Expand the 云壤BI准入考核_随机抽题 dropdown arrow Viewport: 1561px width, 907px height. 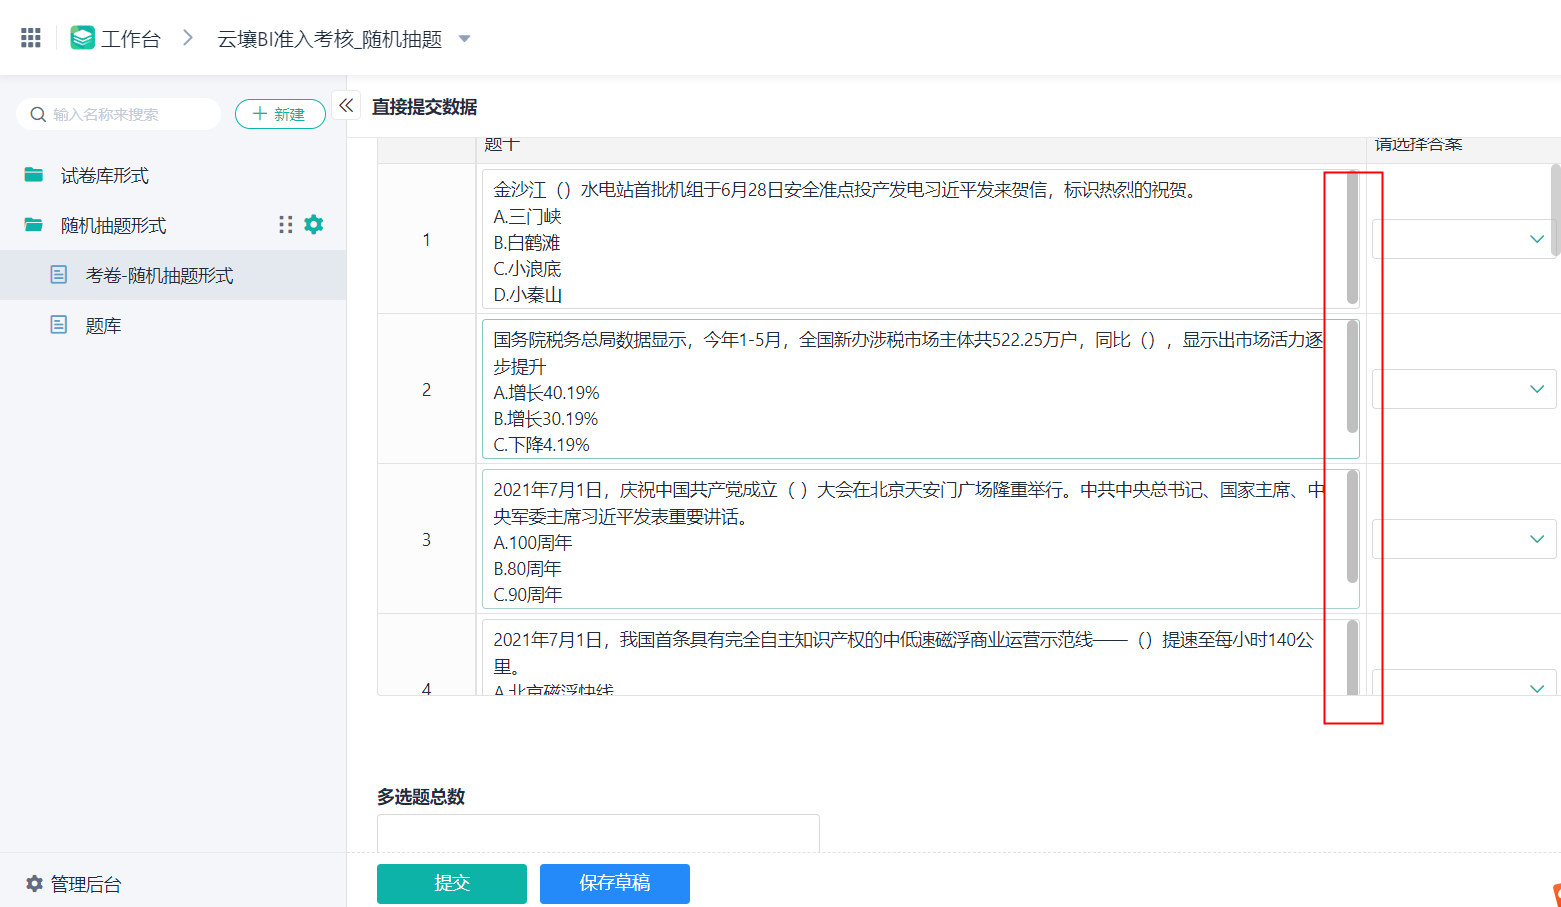coord(464,39)
